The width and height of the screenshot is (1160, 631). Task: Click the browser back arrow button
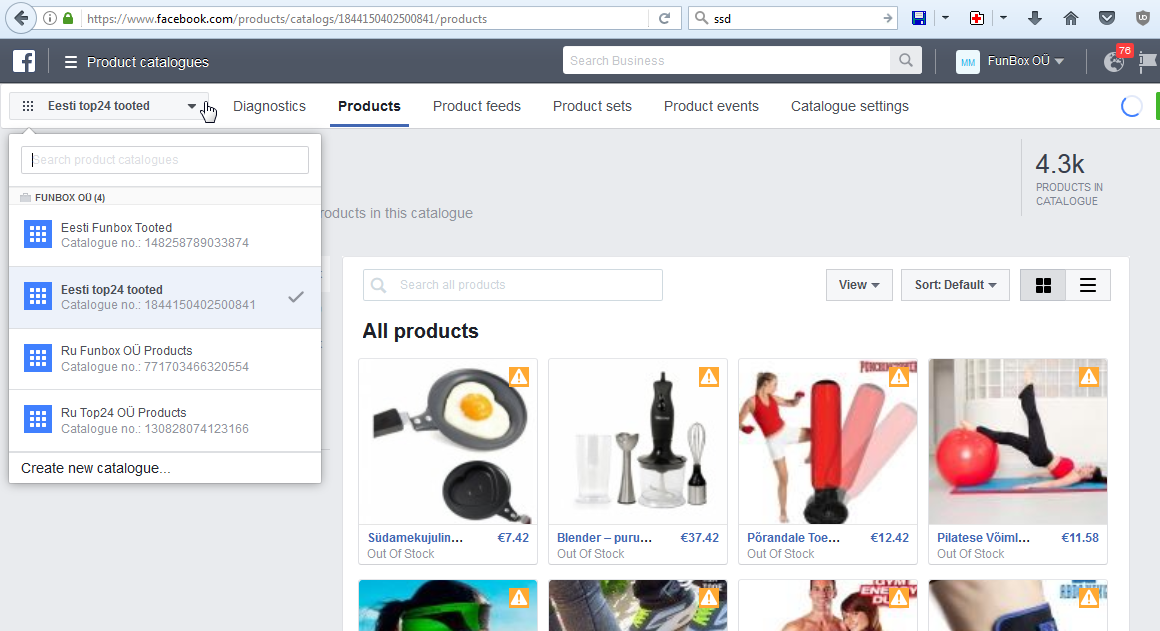[21, 18]
